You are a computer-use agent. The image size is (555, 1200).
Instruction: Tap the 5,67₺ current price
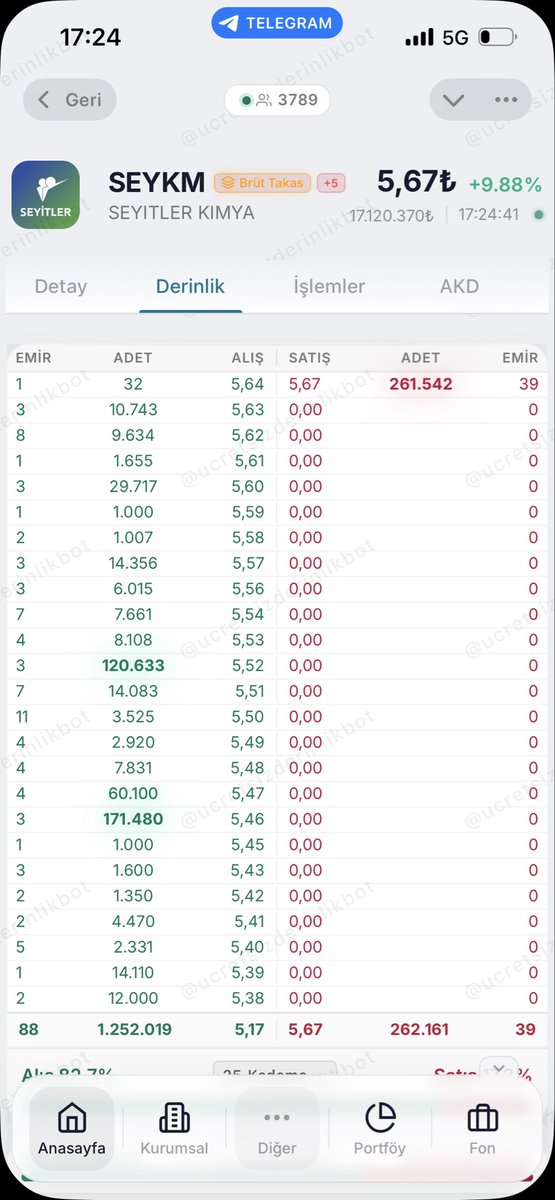(x=416, y=182)
